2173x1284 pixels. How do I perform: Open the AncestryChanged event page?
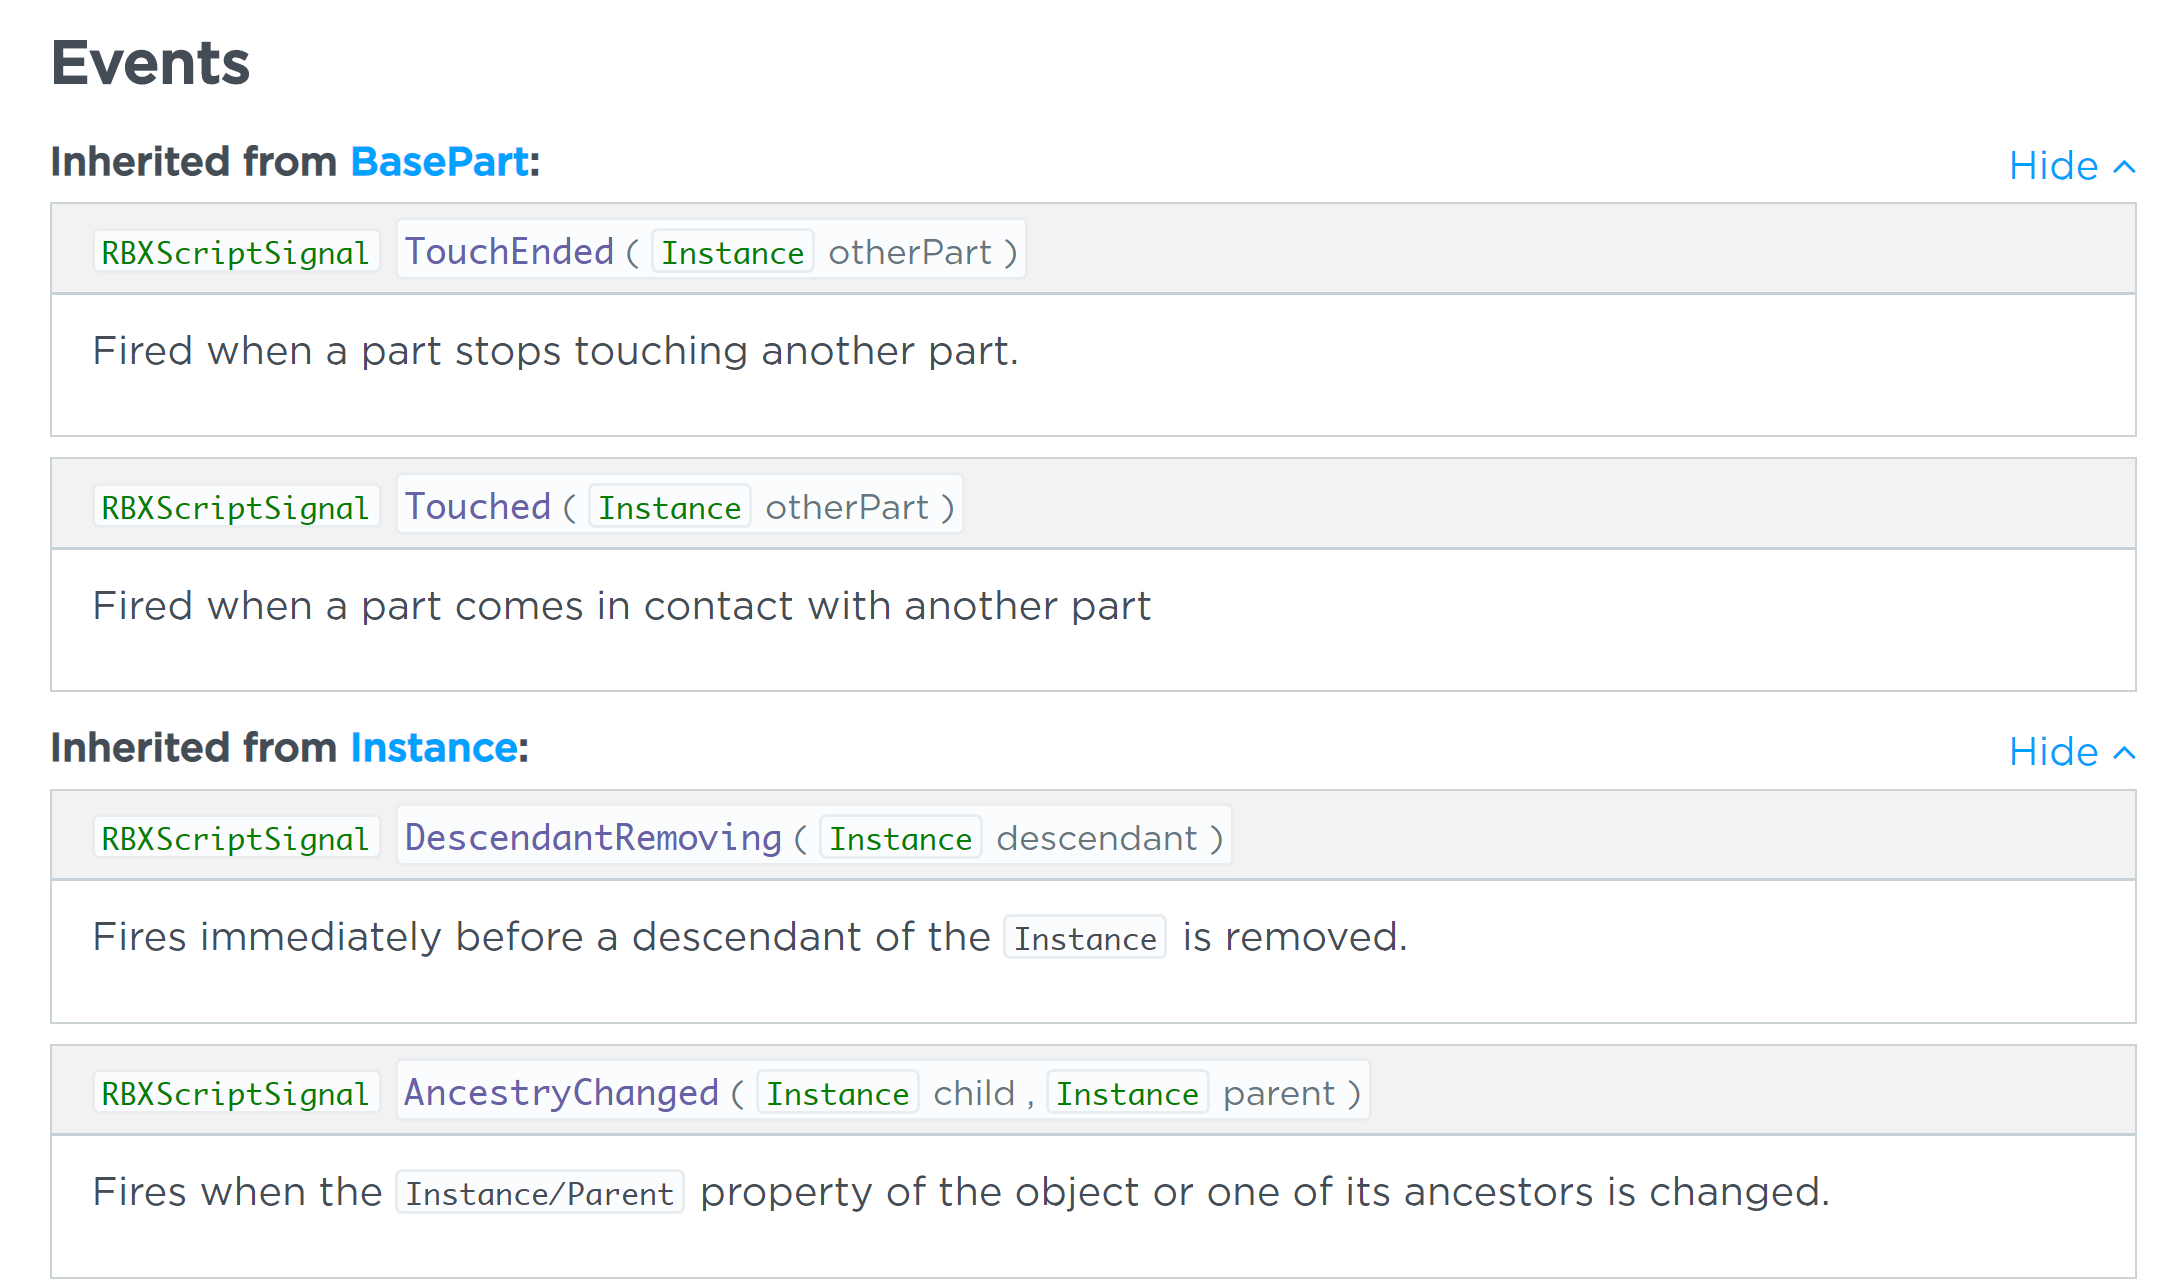[561, 1093]
